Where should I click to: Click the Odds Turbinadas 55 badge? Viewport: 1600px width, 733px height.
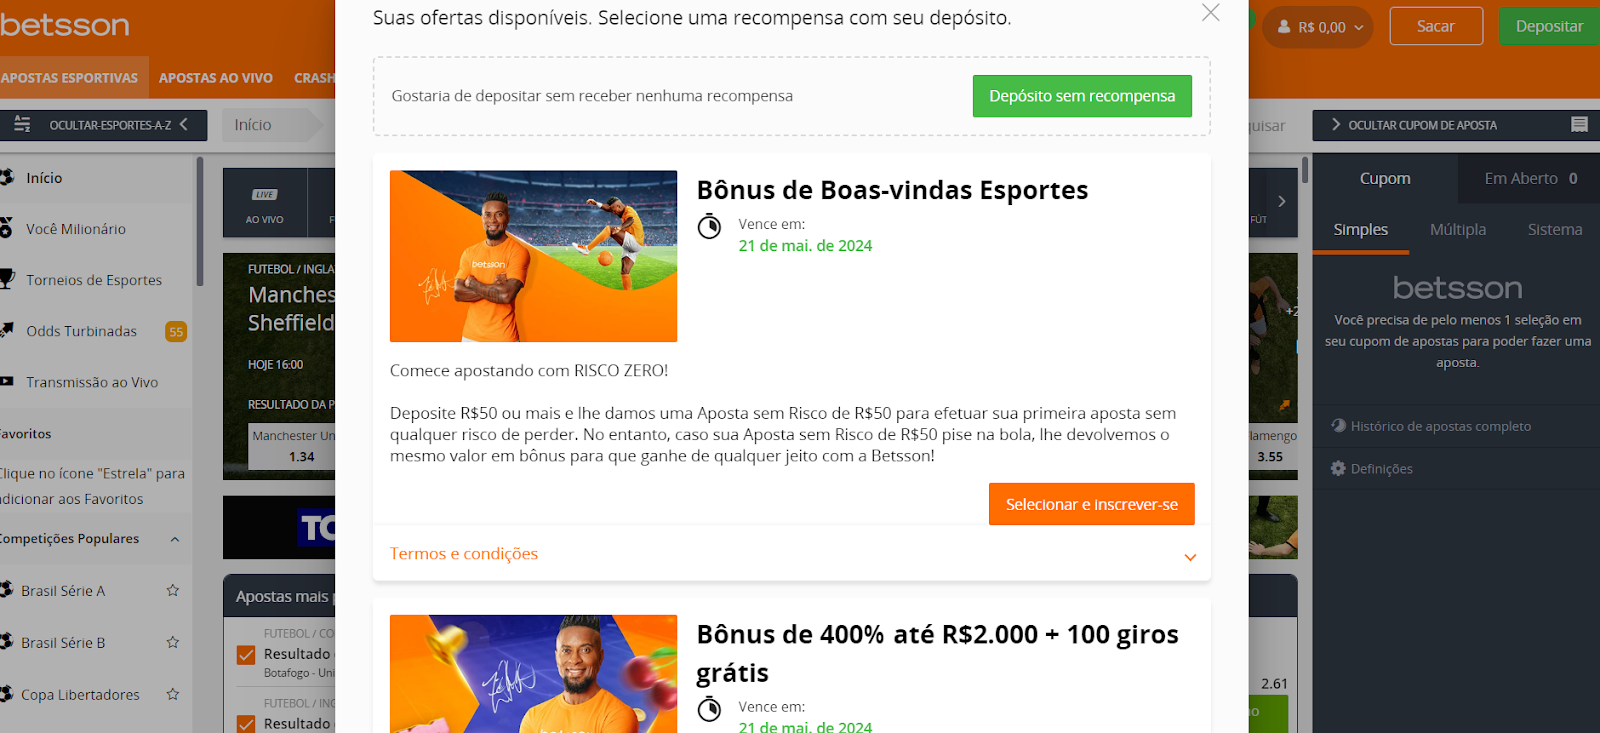click(176, 332)
